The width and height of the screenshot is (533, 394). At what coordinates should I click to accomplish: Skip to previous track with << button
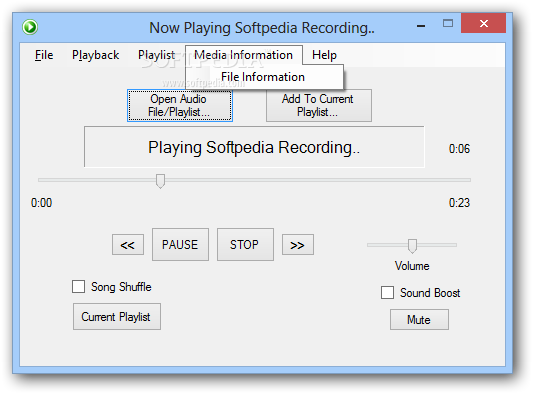(x=128, y=244)
